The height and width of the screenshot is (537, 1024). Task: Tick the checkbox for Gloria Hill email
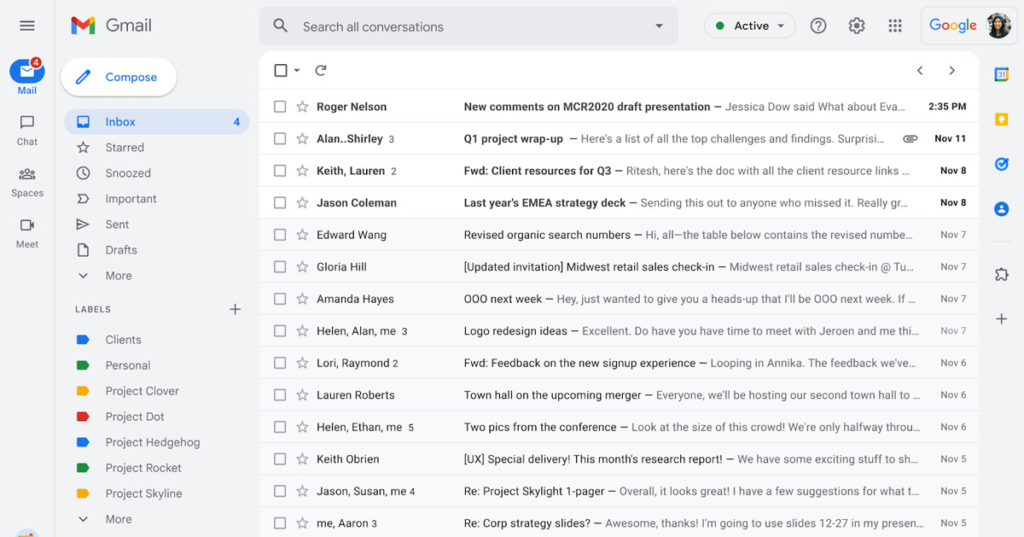click(x=281, y=267)
